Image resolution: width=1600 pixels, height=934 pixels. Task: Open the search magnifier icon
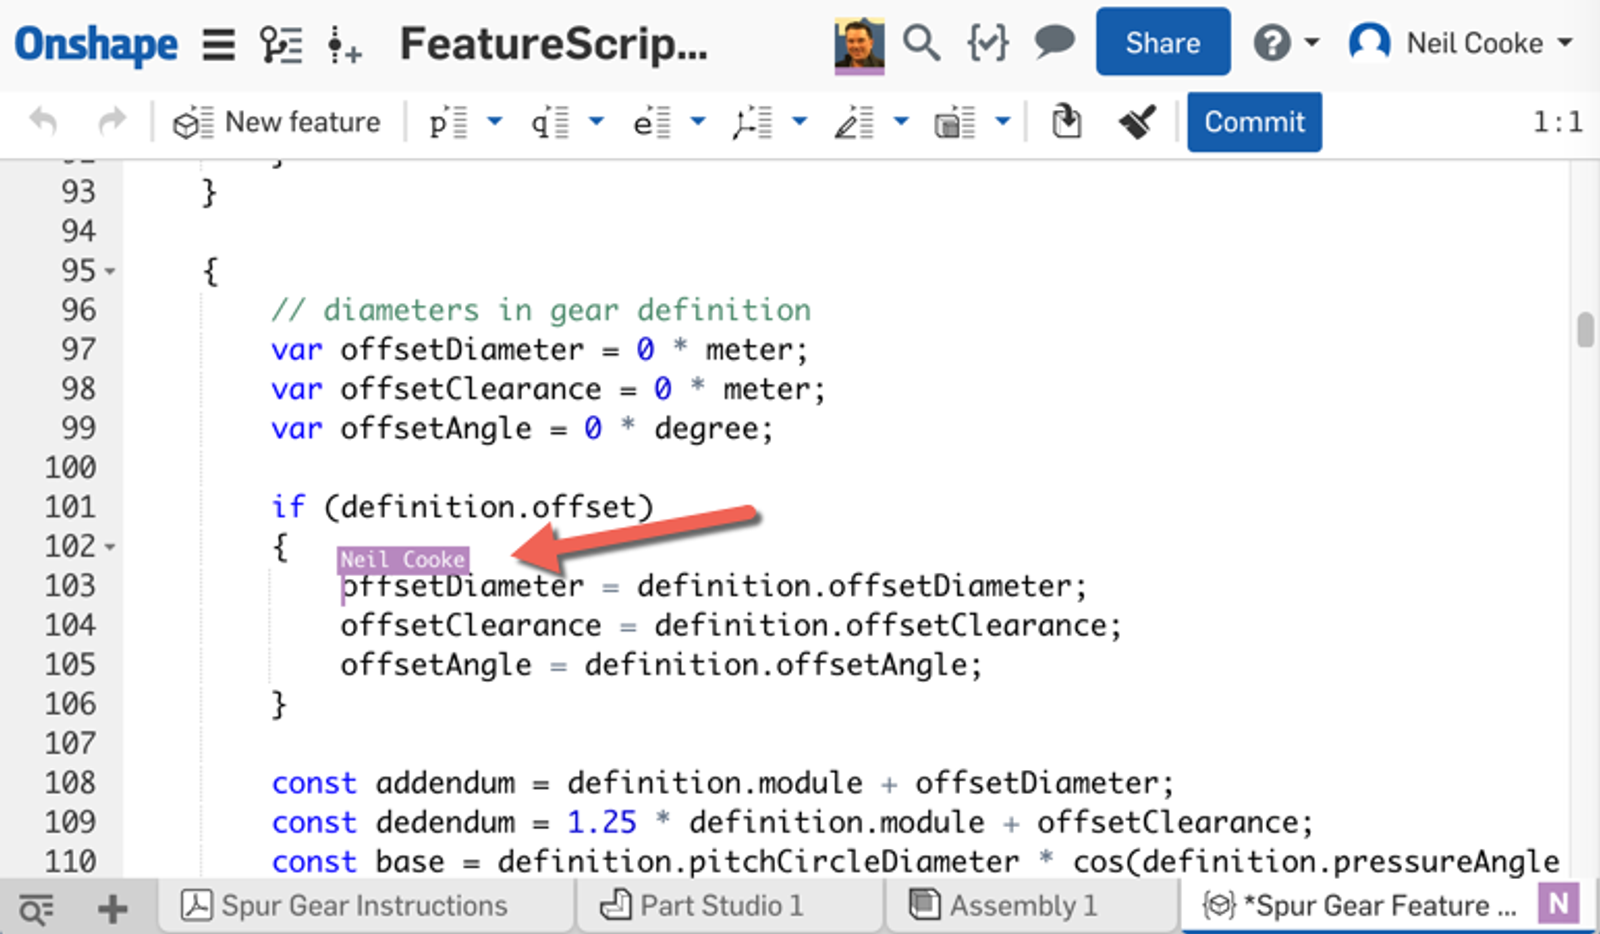click(x=920, y=43)
